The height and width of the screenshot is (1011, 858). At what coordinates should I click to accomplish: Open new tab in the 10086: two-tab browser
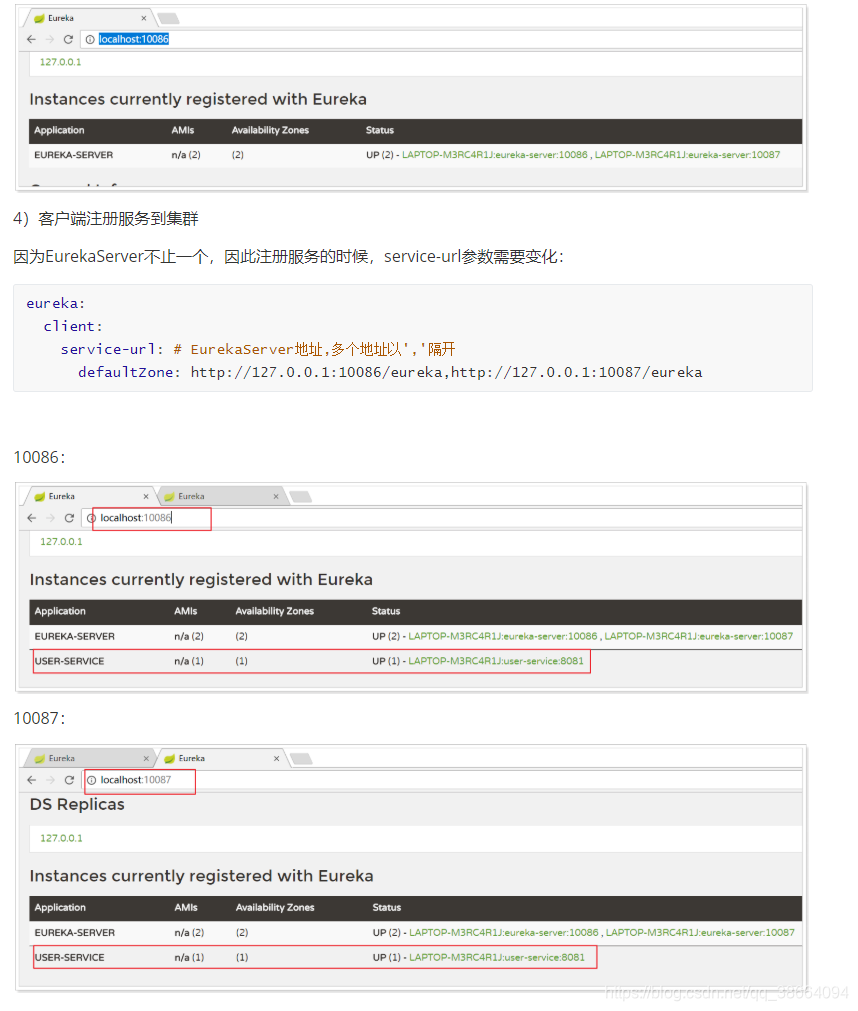coord(300,496)
